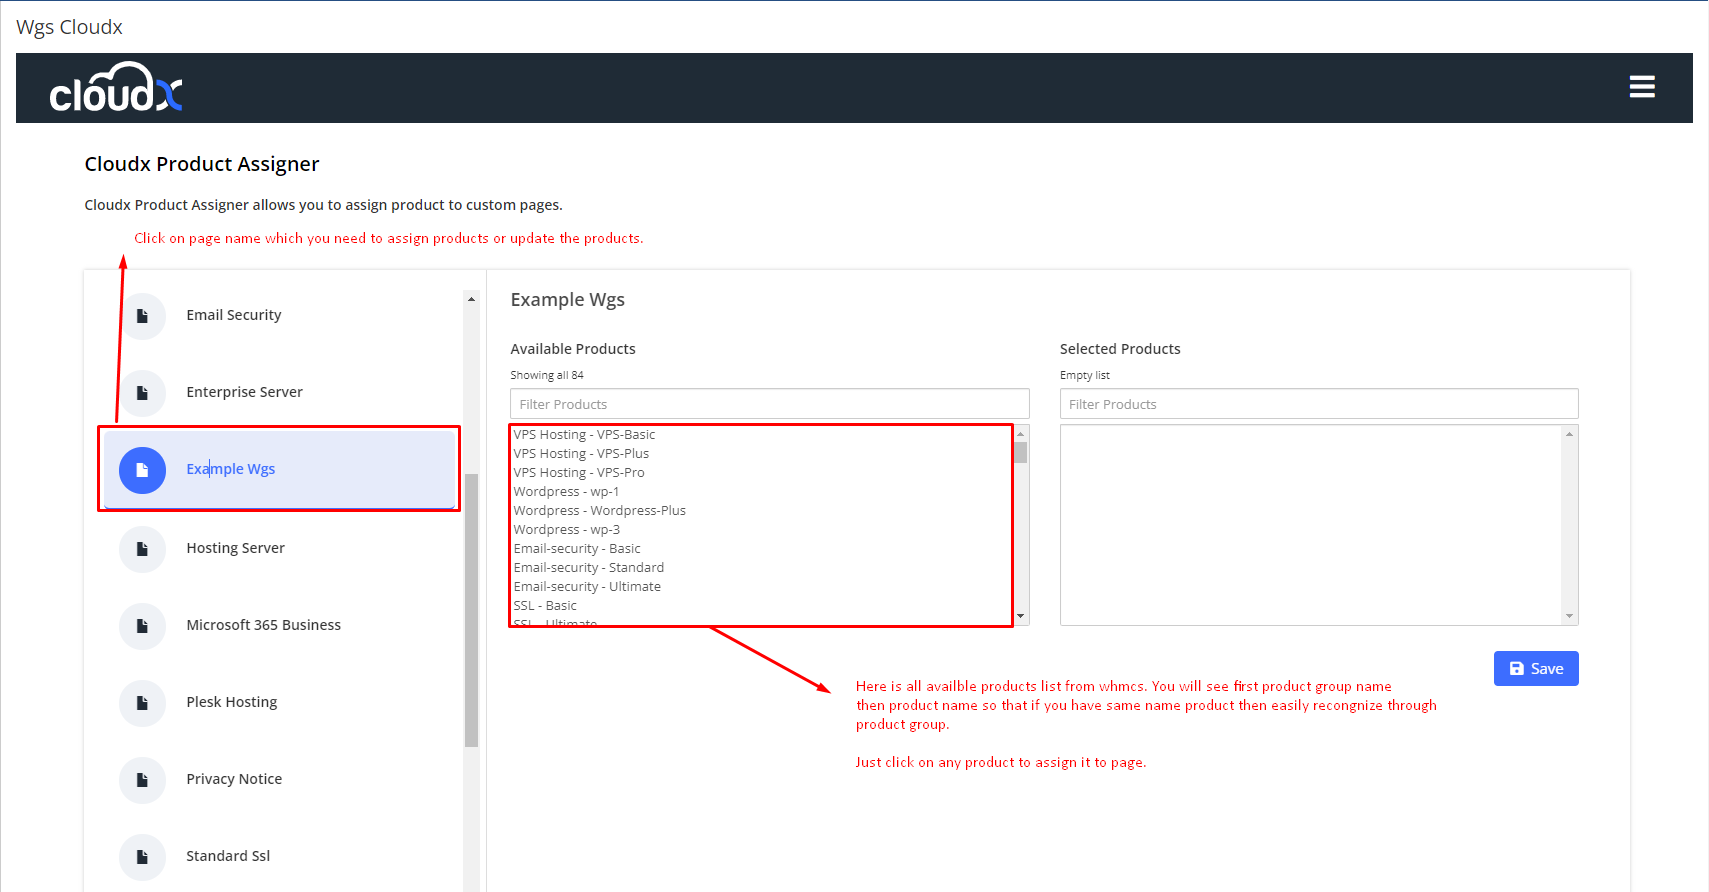Save the product assignments
The image size is (1709, 892).
(1535, 669)
